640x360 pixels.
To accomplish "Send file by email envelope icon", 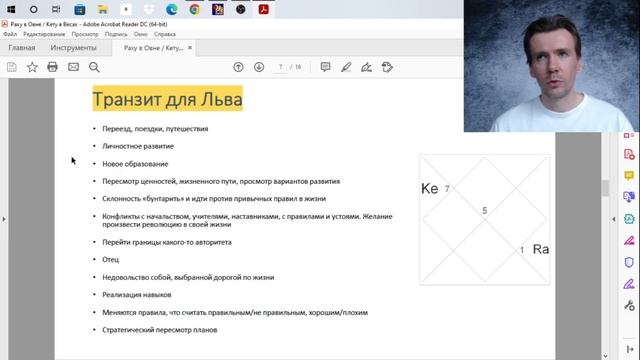I will coord(73,67).
